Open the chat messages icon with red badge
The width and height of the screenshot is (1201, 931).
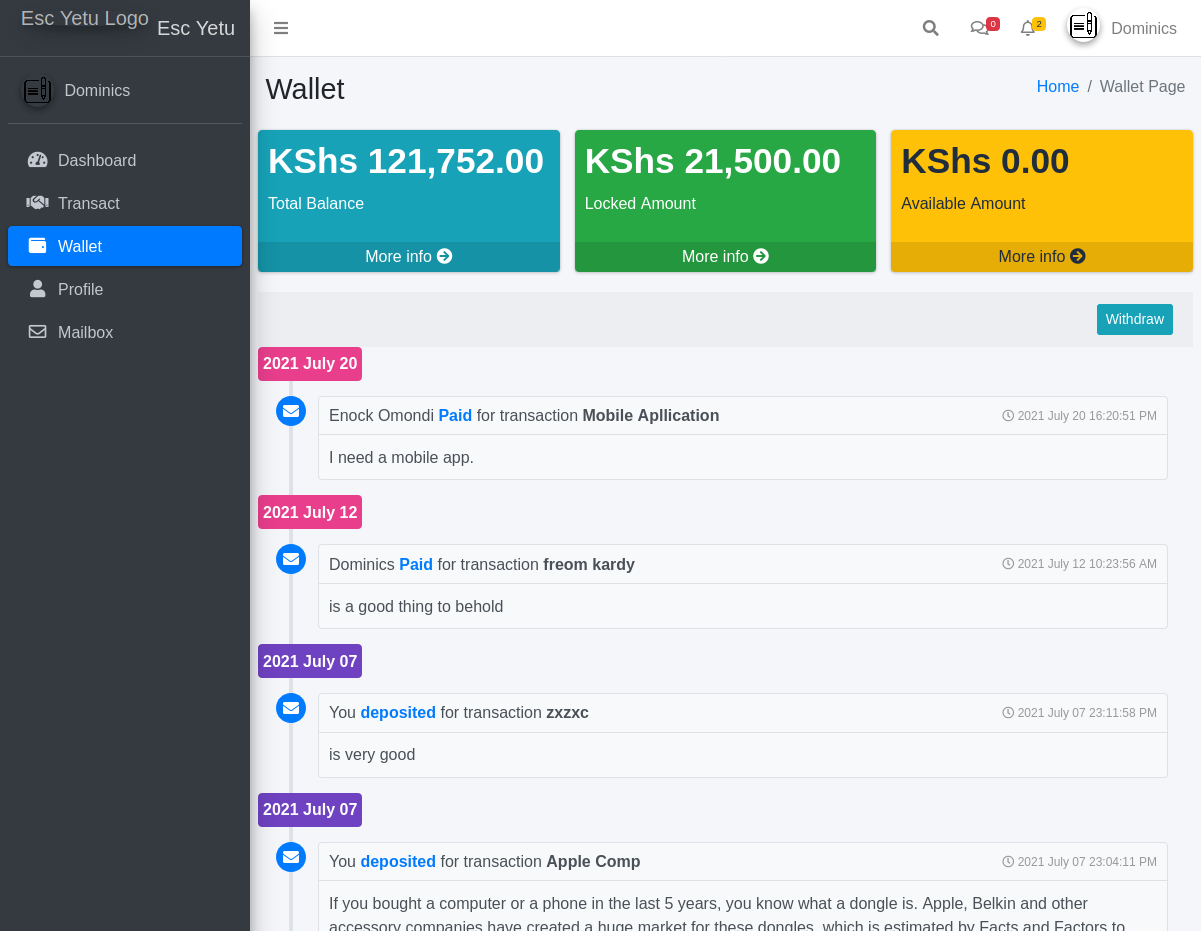[x=980, y=28]
